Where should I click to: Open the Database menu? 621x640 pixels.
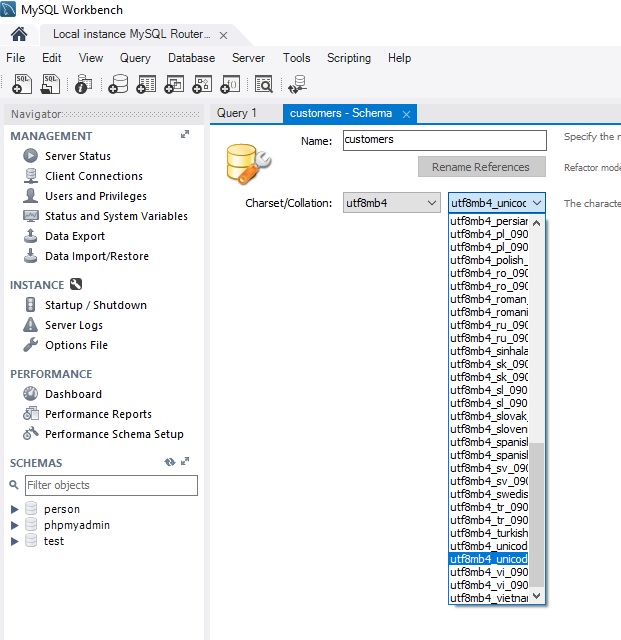191,58
